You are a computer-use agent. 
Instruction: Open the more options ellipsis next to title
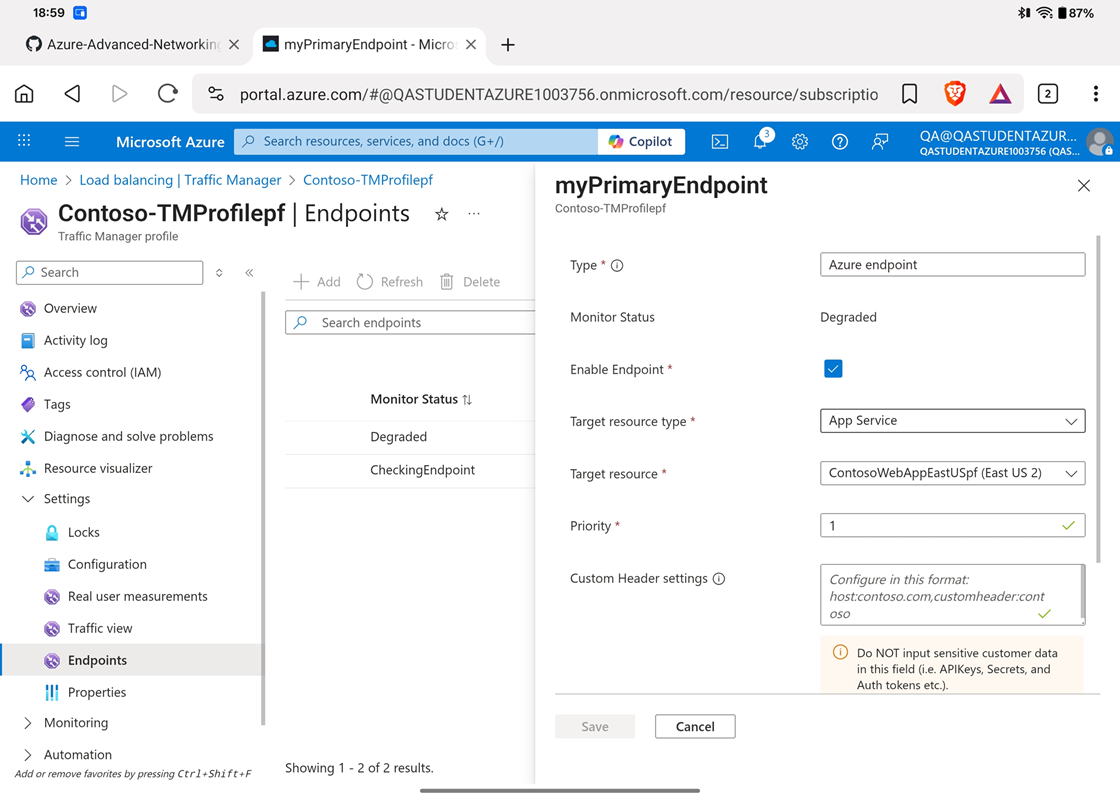pyautogui.click(x=474, y=214)
